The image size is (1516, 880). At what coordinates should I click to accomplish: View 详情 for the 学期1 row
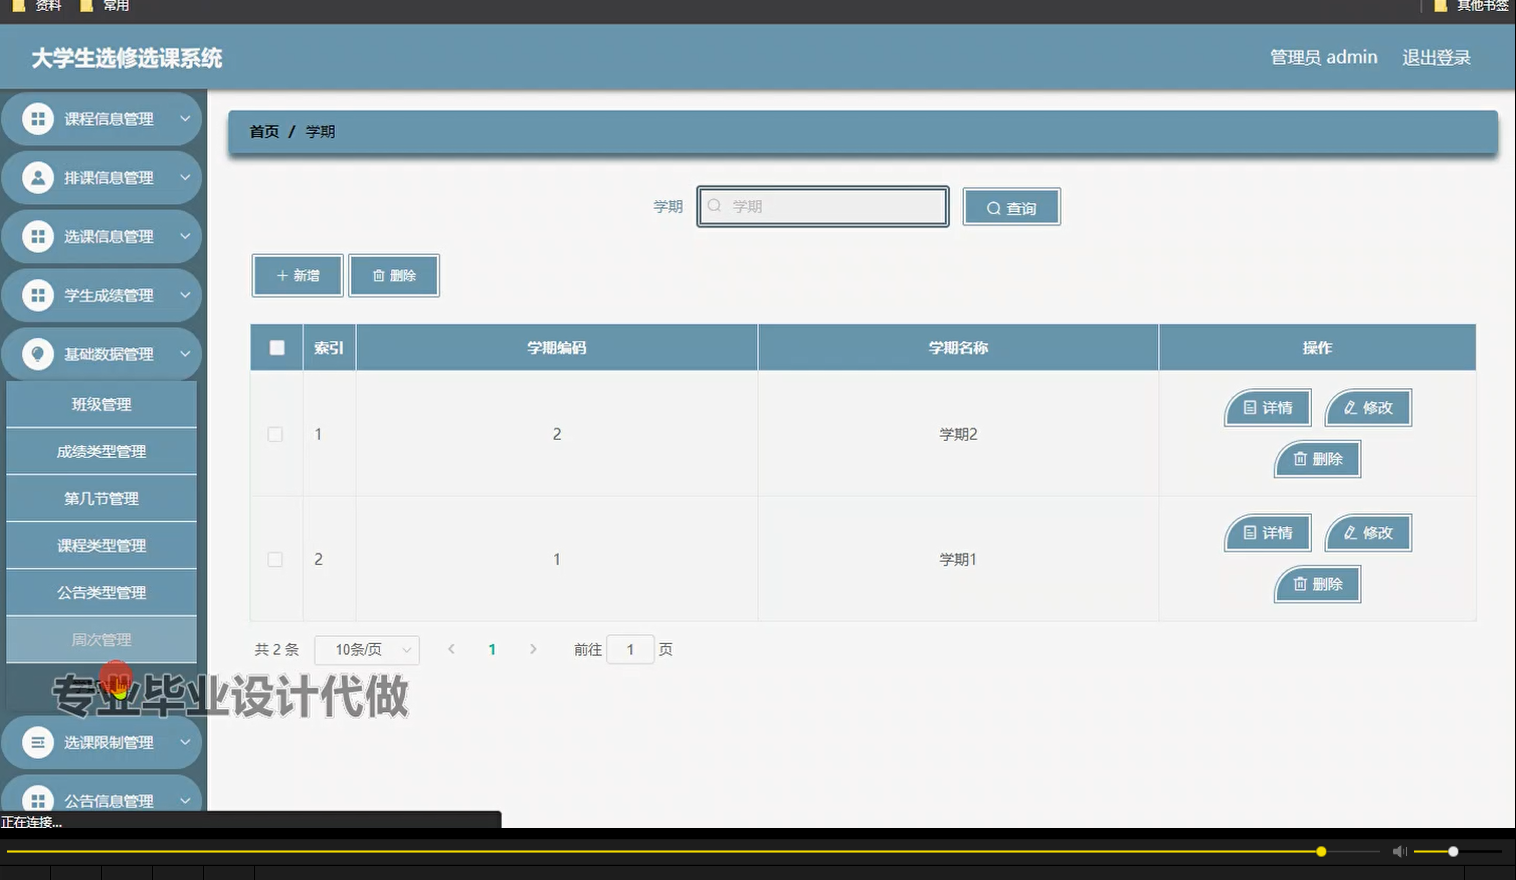tap(1268, 532)
